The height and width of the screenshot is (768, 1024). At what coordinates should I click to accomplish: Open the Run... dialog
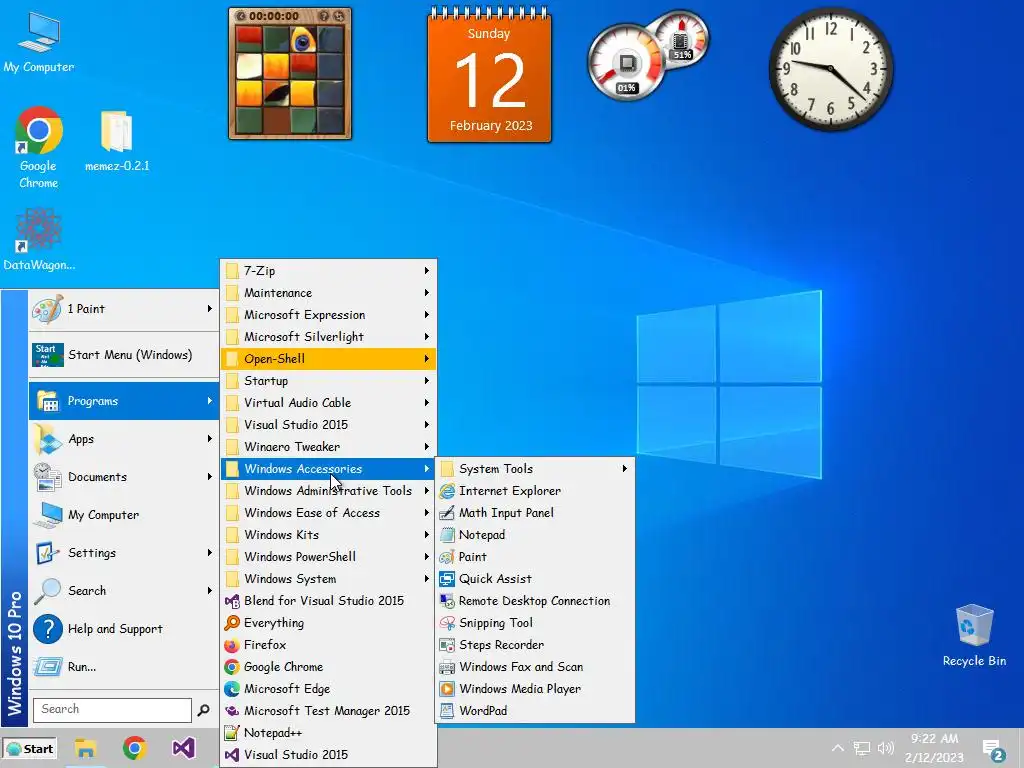click(123, 666)
